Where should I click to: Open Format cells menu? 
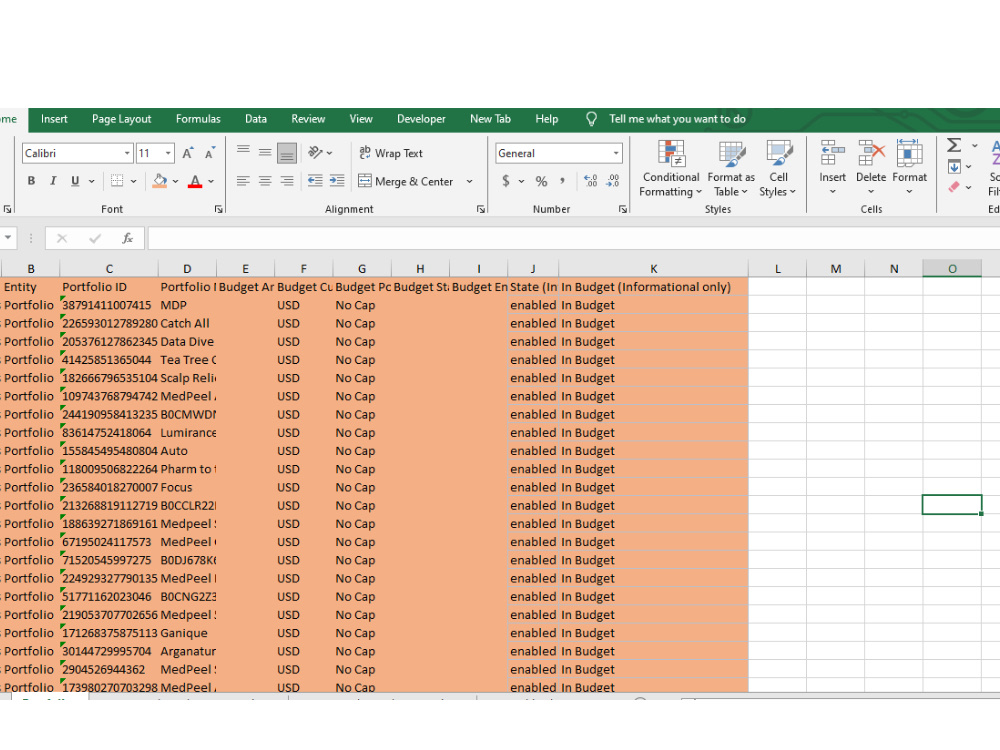point(909,168)
